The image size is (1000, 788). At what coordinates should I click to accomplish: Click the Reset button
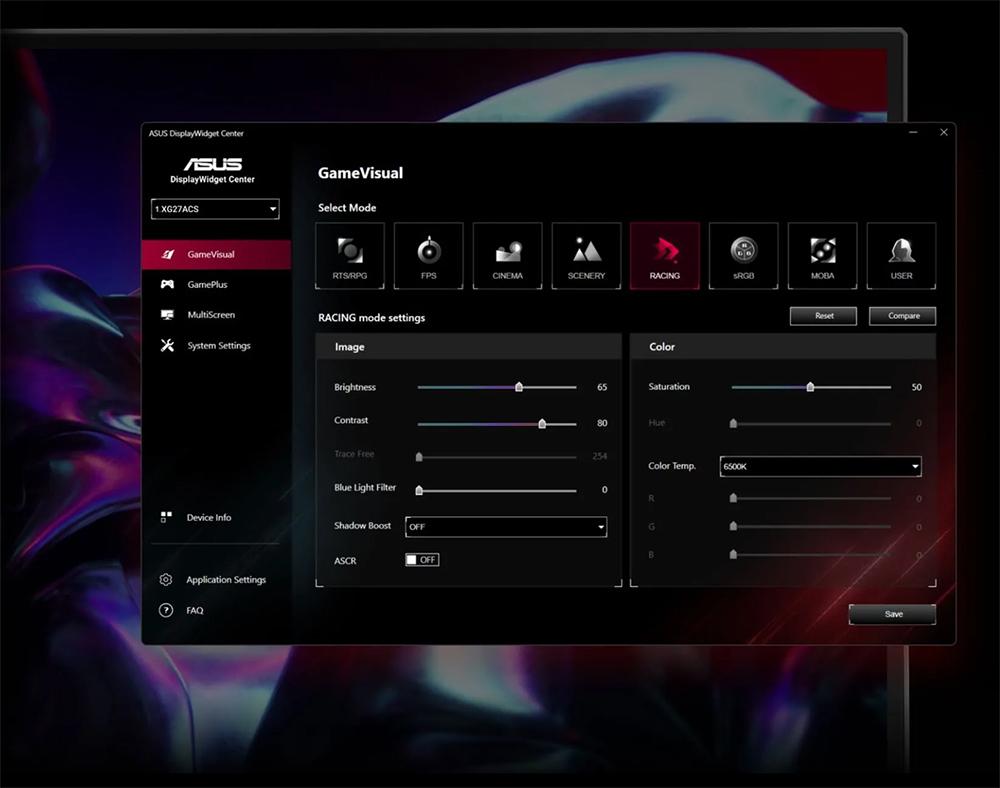823,315
